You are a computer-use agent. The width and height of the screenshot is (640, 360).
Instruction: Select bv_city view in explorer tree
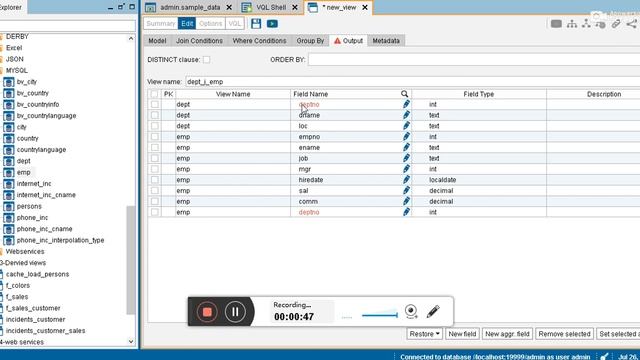coord(27,82)
